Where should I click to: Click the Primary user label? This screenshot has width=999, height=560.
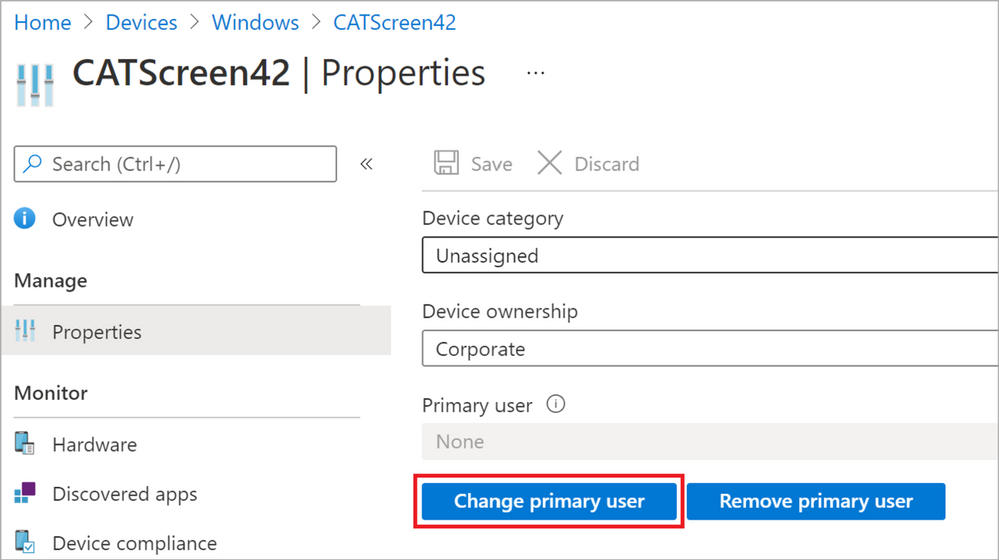point(477,405)
